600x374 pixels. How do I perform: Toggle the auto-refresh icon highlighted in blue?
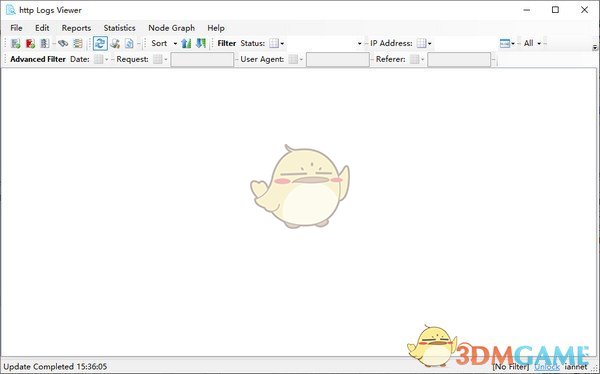tap(100, 43)
